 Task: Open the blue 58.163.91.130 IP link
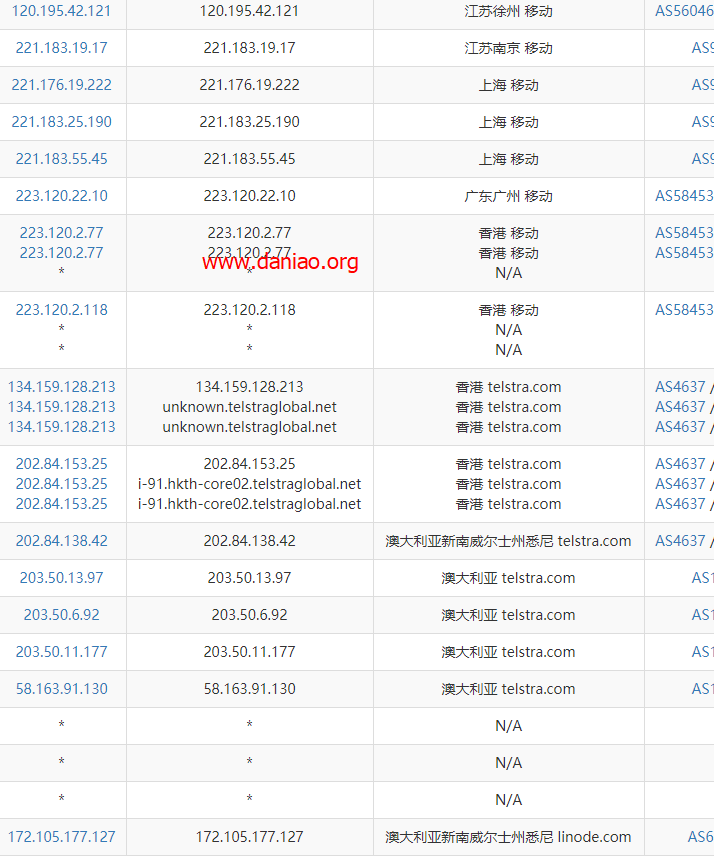pos(61,688)
